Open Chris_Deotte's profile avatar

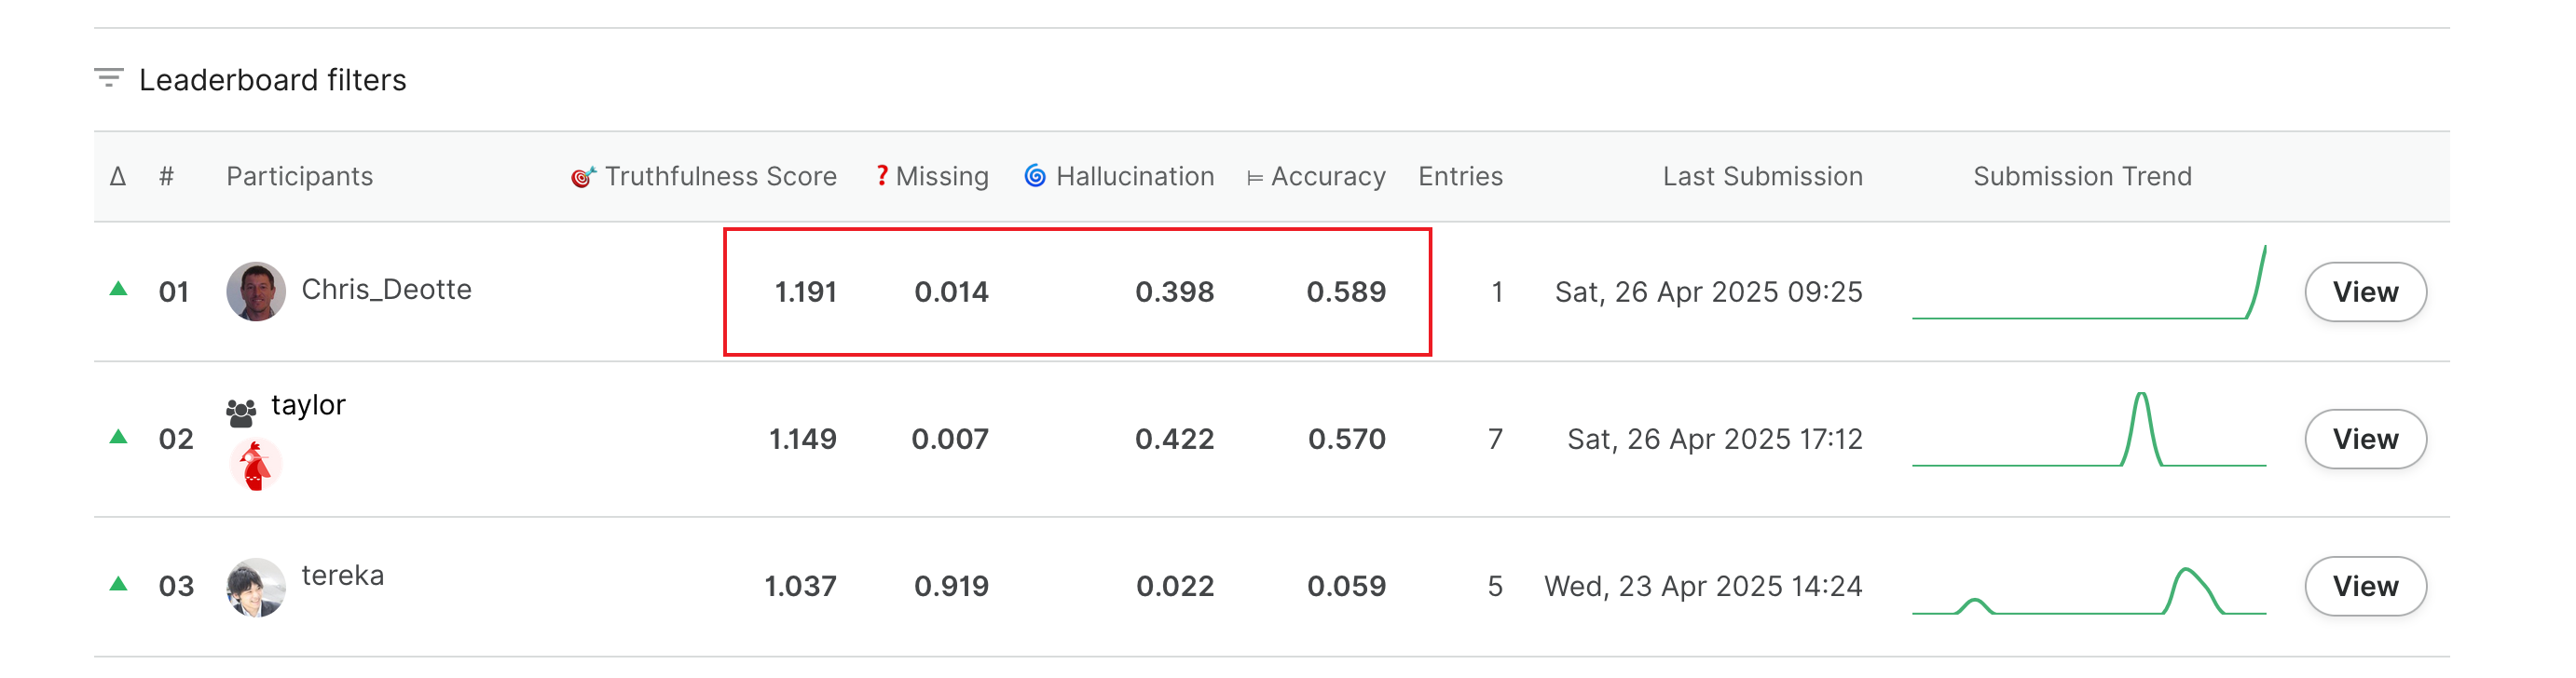(256, 291)
